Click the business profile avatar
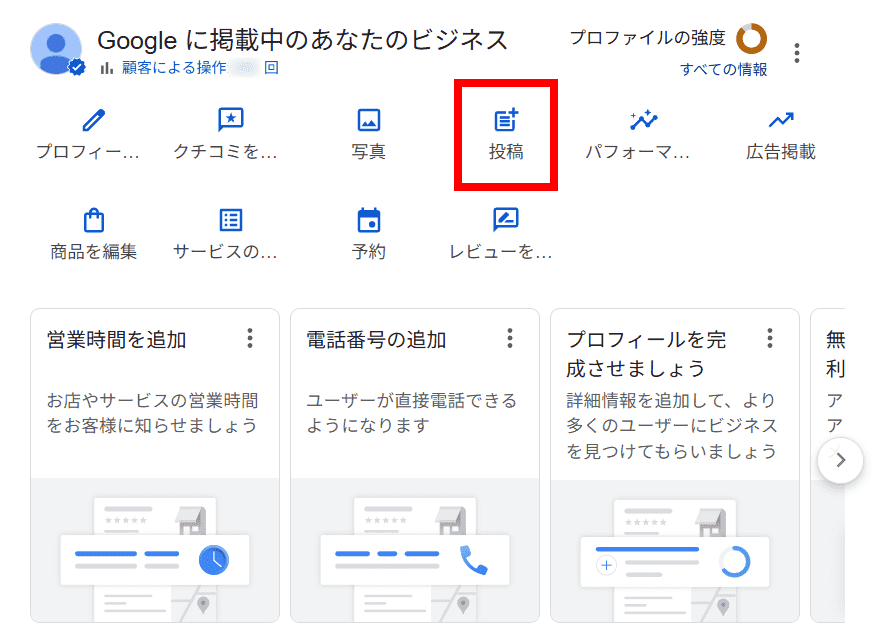 click(x=57, y=49)
